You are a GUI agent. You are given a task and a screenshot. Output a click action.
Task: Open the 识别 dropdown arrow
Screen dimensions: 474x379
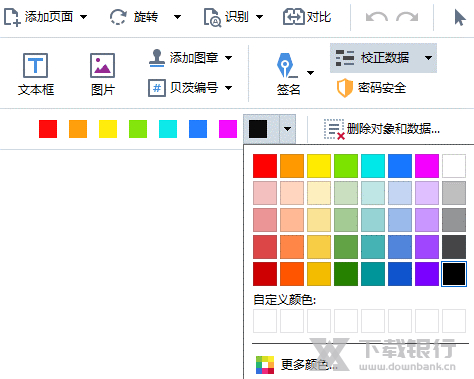pyautogui.click(x=259, y=17)
